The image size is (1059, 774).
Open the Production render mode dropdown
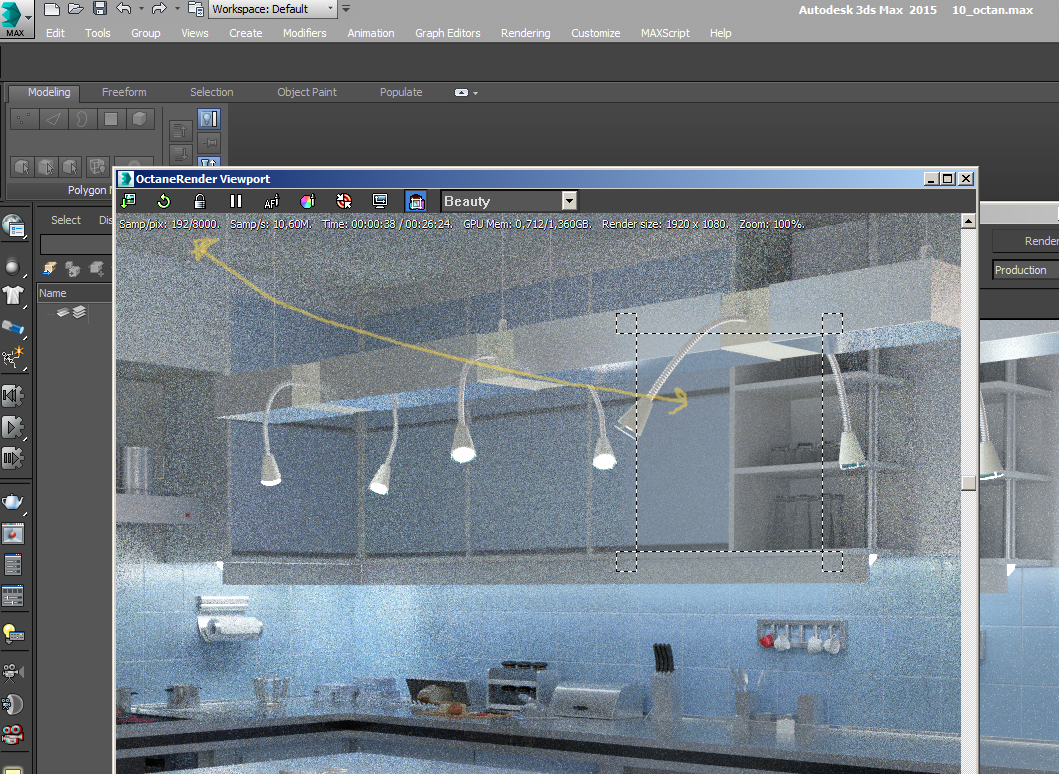pos(1026,270)
